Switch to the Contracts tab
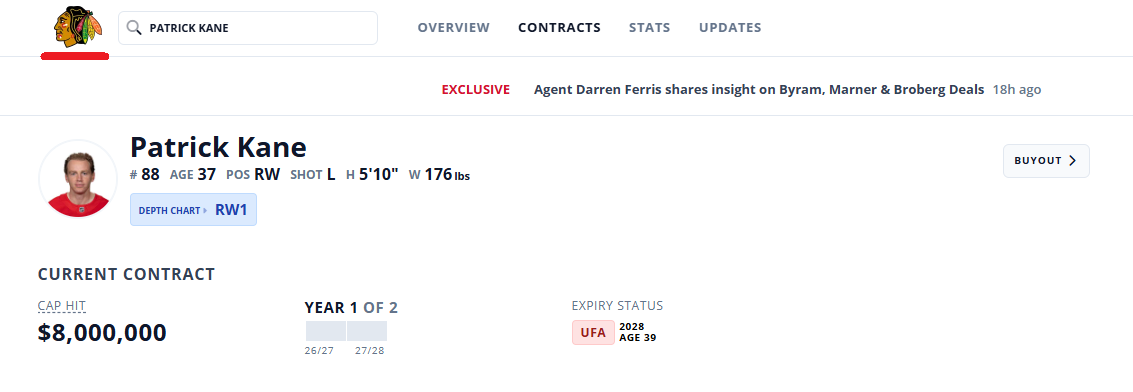Screen dimensions: 1133x392 click(x=559, y=28)
